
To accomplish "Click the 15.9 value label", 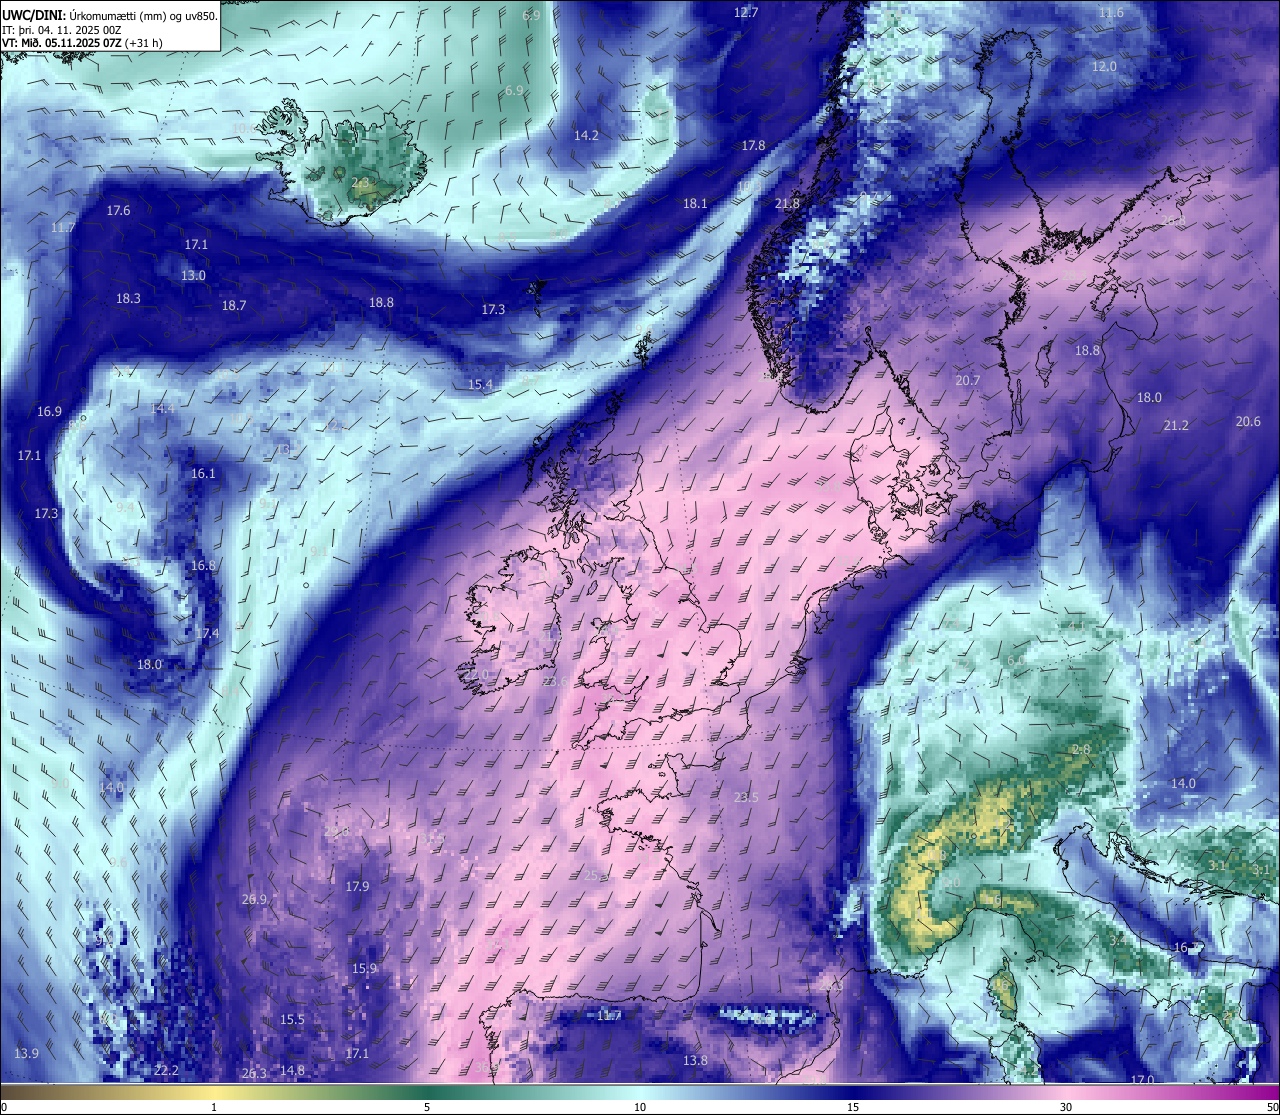I will coord(364,969).
